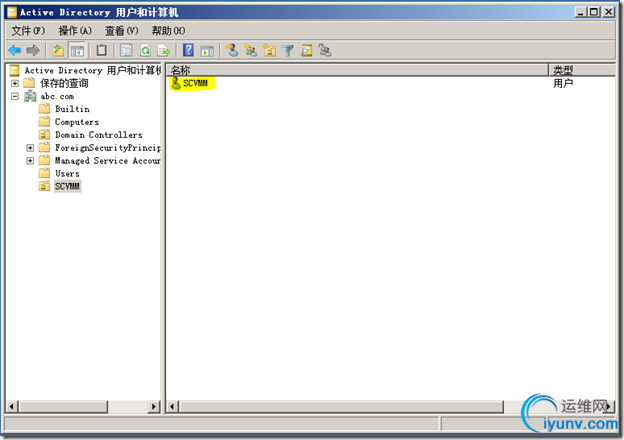624x440 pixels.
Task: Open the 操作(A) menu
Action: point(75,31)
